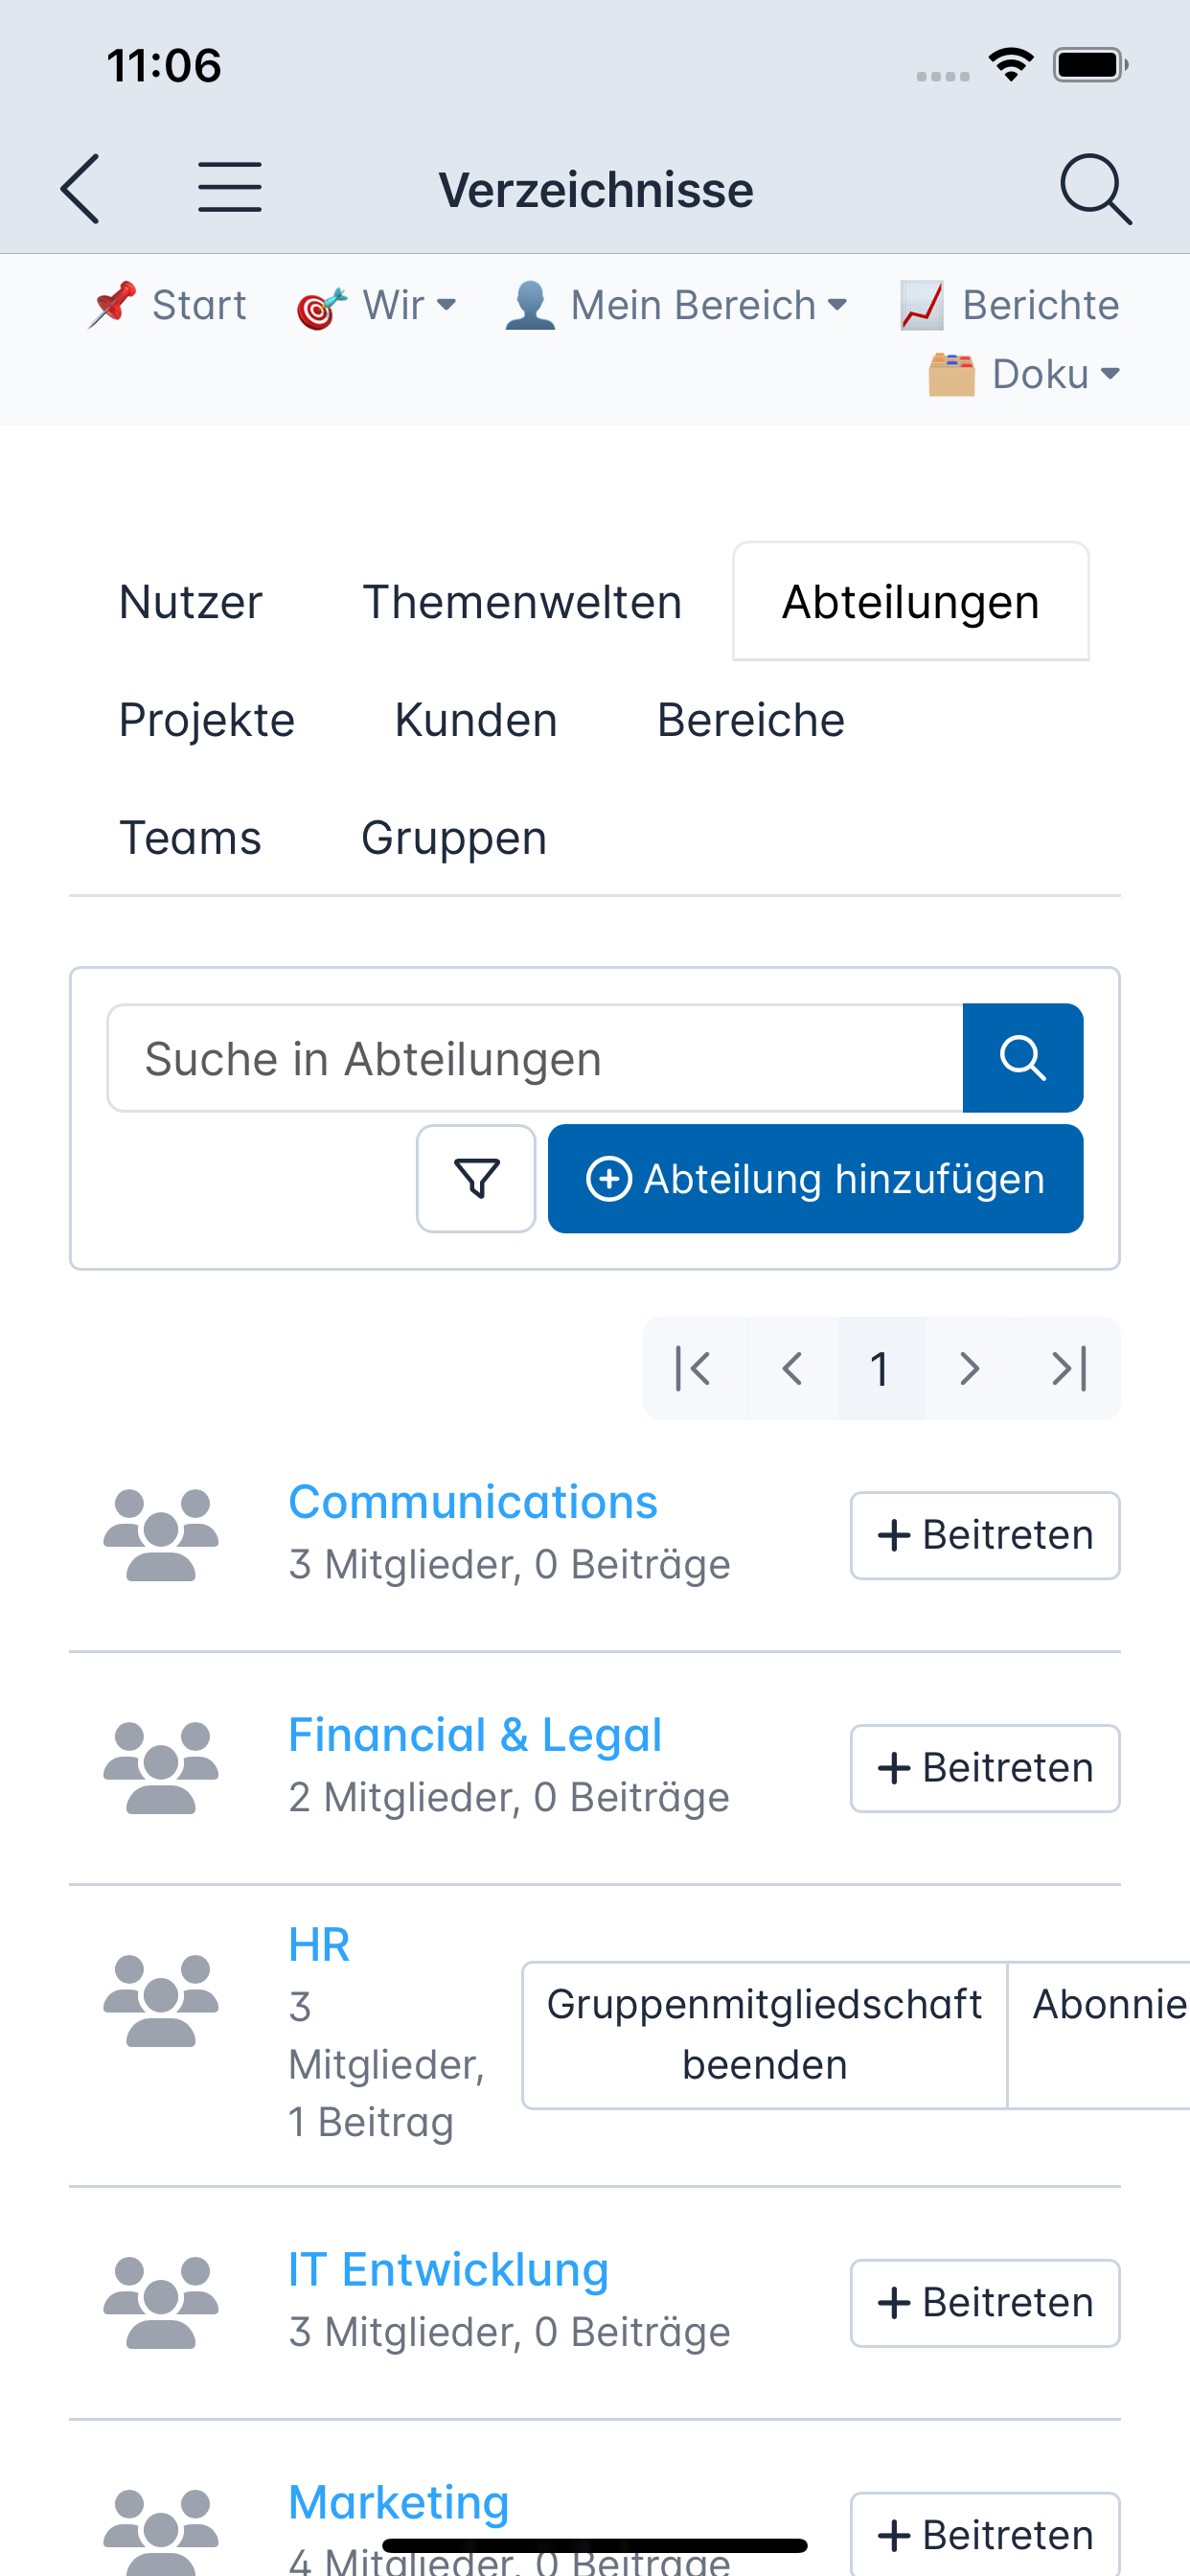This screenshot has height=2576, width=1190.
Task: Select the Teams tab
Action: pyautogui.click(x=190, y=838)
